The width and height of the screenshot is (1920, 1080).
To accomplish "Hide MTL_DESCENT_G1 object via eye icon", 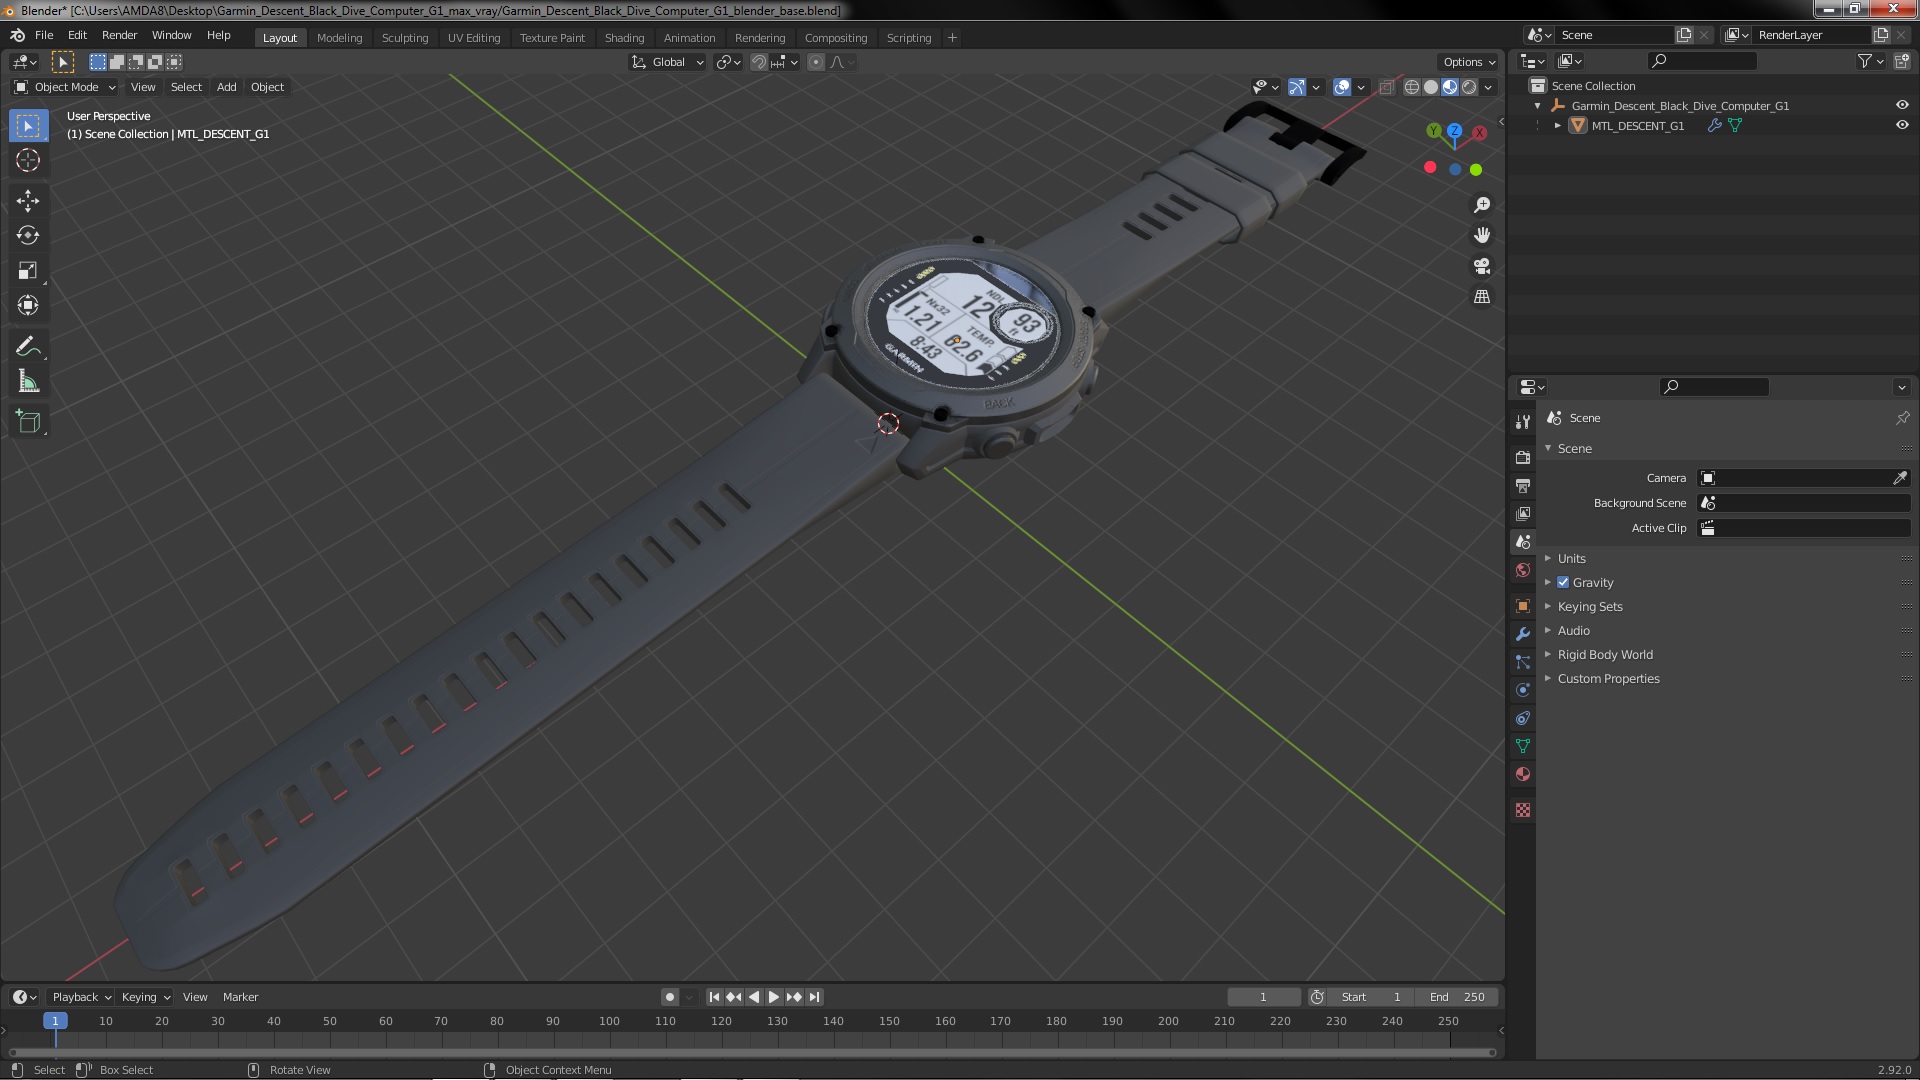I will pyautogui.click(x=1902, y=125).
